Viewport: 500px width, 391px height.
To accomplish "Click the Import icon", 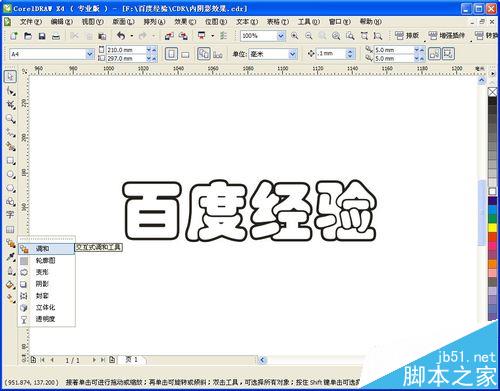I will [169, 36].
